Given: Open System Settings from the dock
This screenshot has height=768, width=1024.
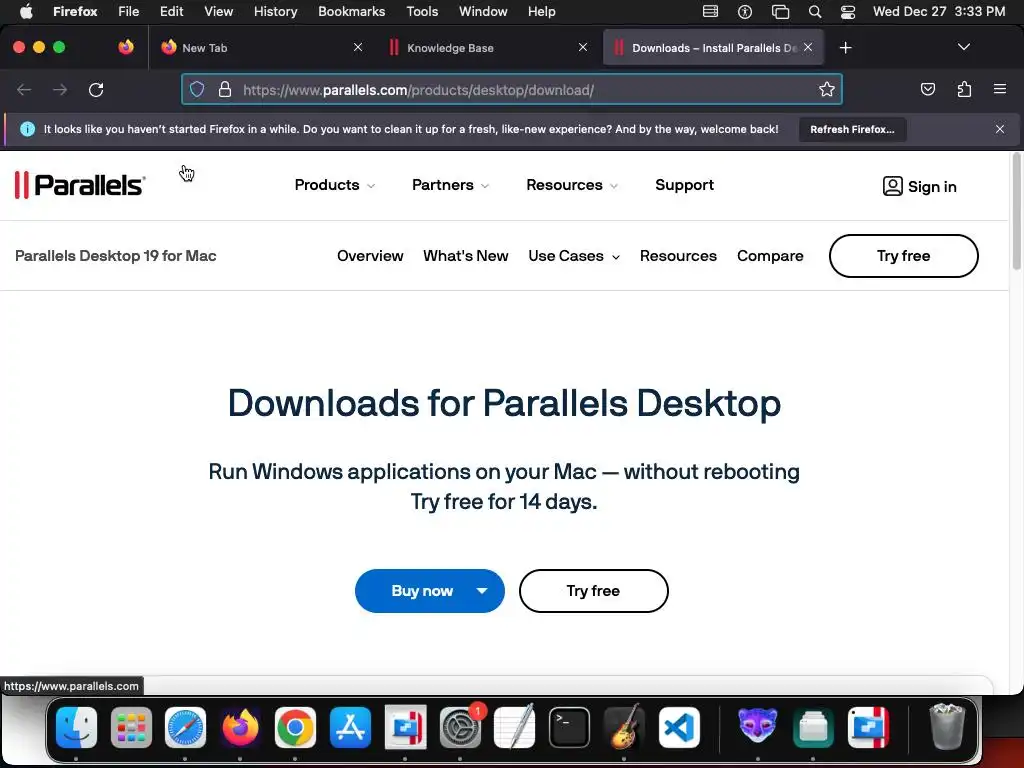Looking at the screenshot, I should coord(460,728).
